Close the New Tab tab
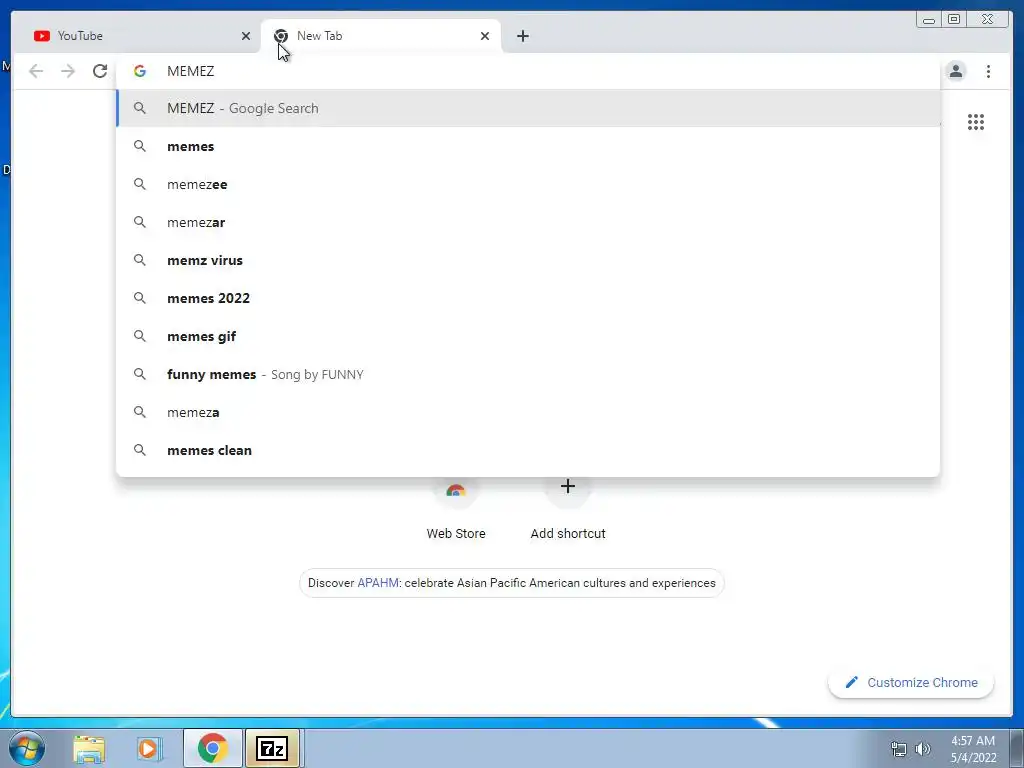This screenshot has width=1024, height=768. pos(485,36)
